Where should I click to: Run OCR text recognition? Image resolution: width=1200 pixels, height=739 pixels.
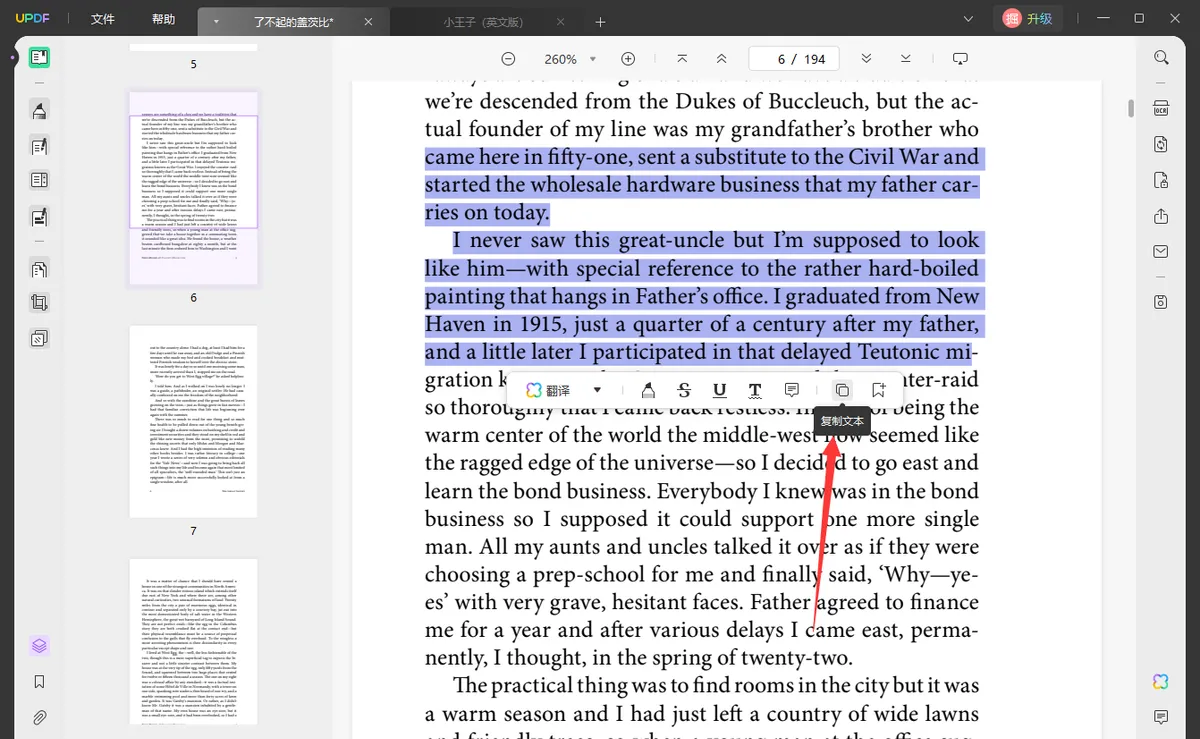point(1161,108)
